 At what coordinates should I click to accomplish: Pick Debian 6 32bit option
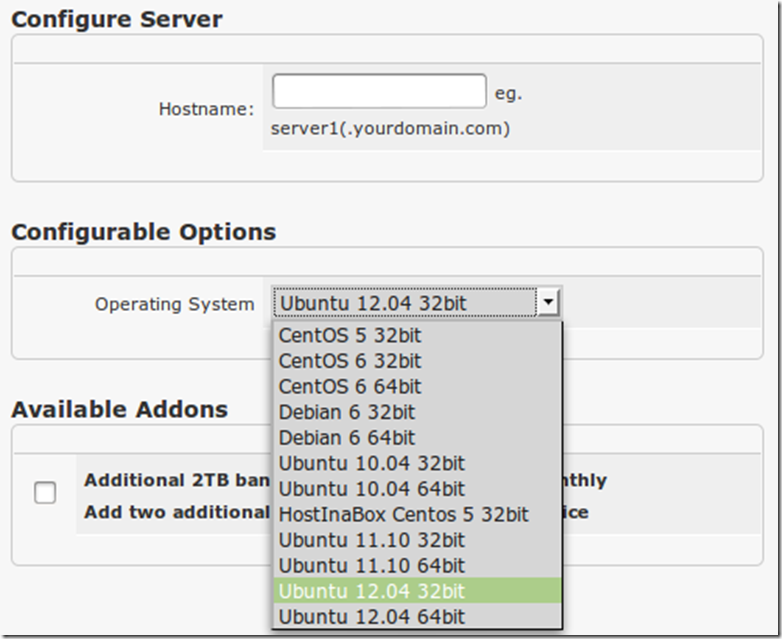click(417, 412)
